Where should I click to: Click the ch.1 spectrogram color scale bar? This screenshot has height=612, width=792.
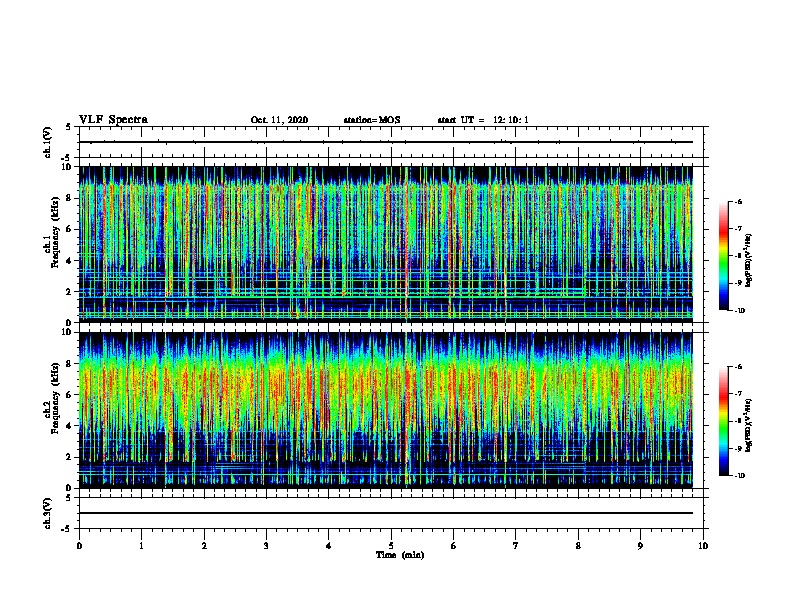point(723,256)
